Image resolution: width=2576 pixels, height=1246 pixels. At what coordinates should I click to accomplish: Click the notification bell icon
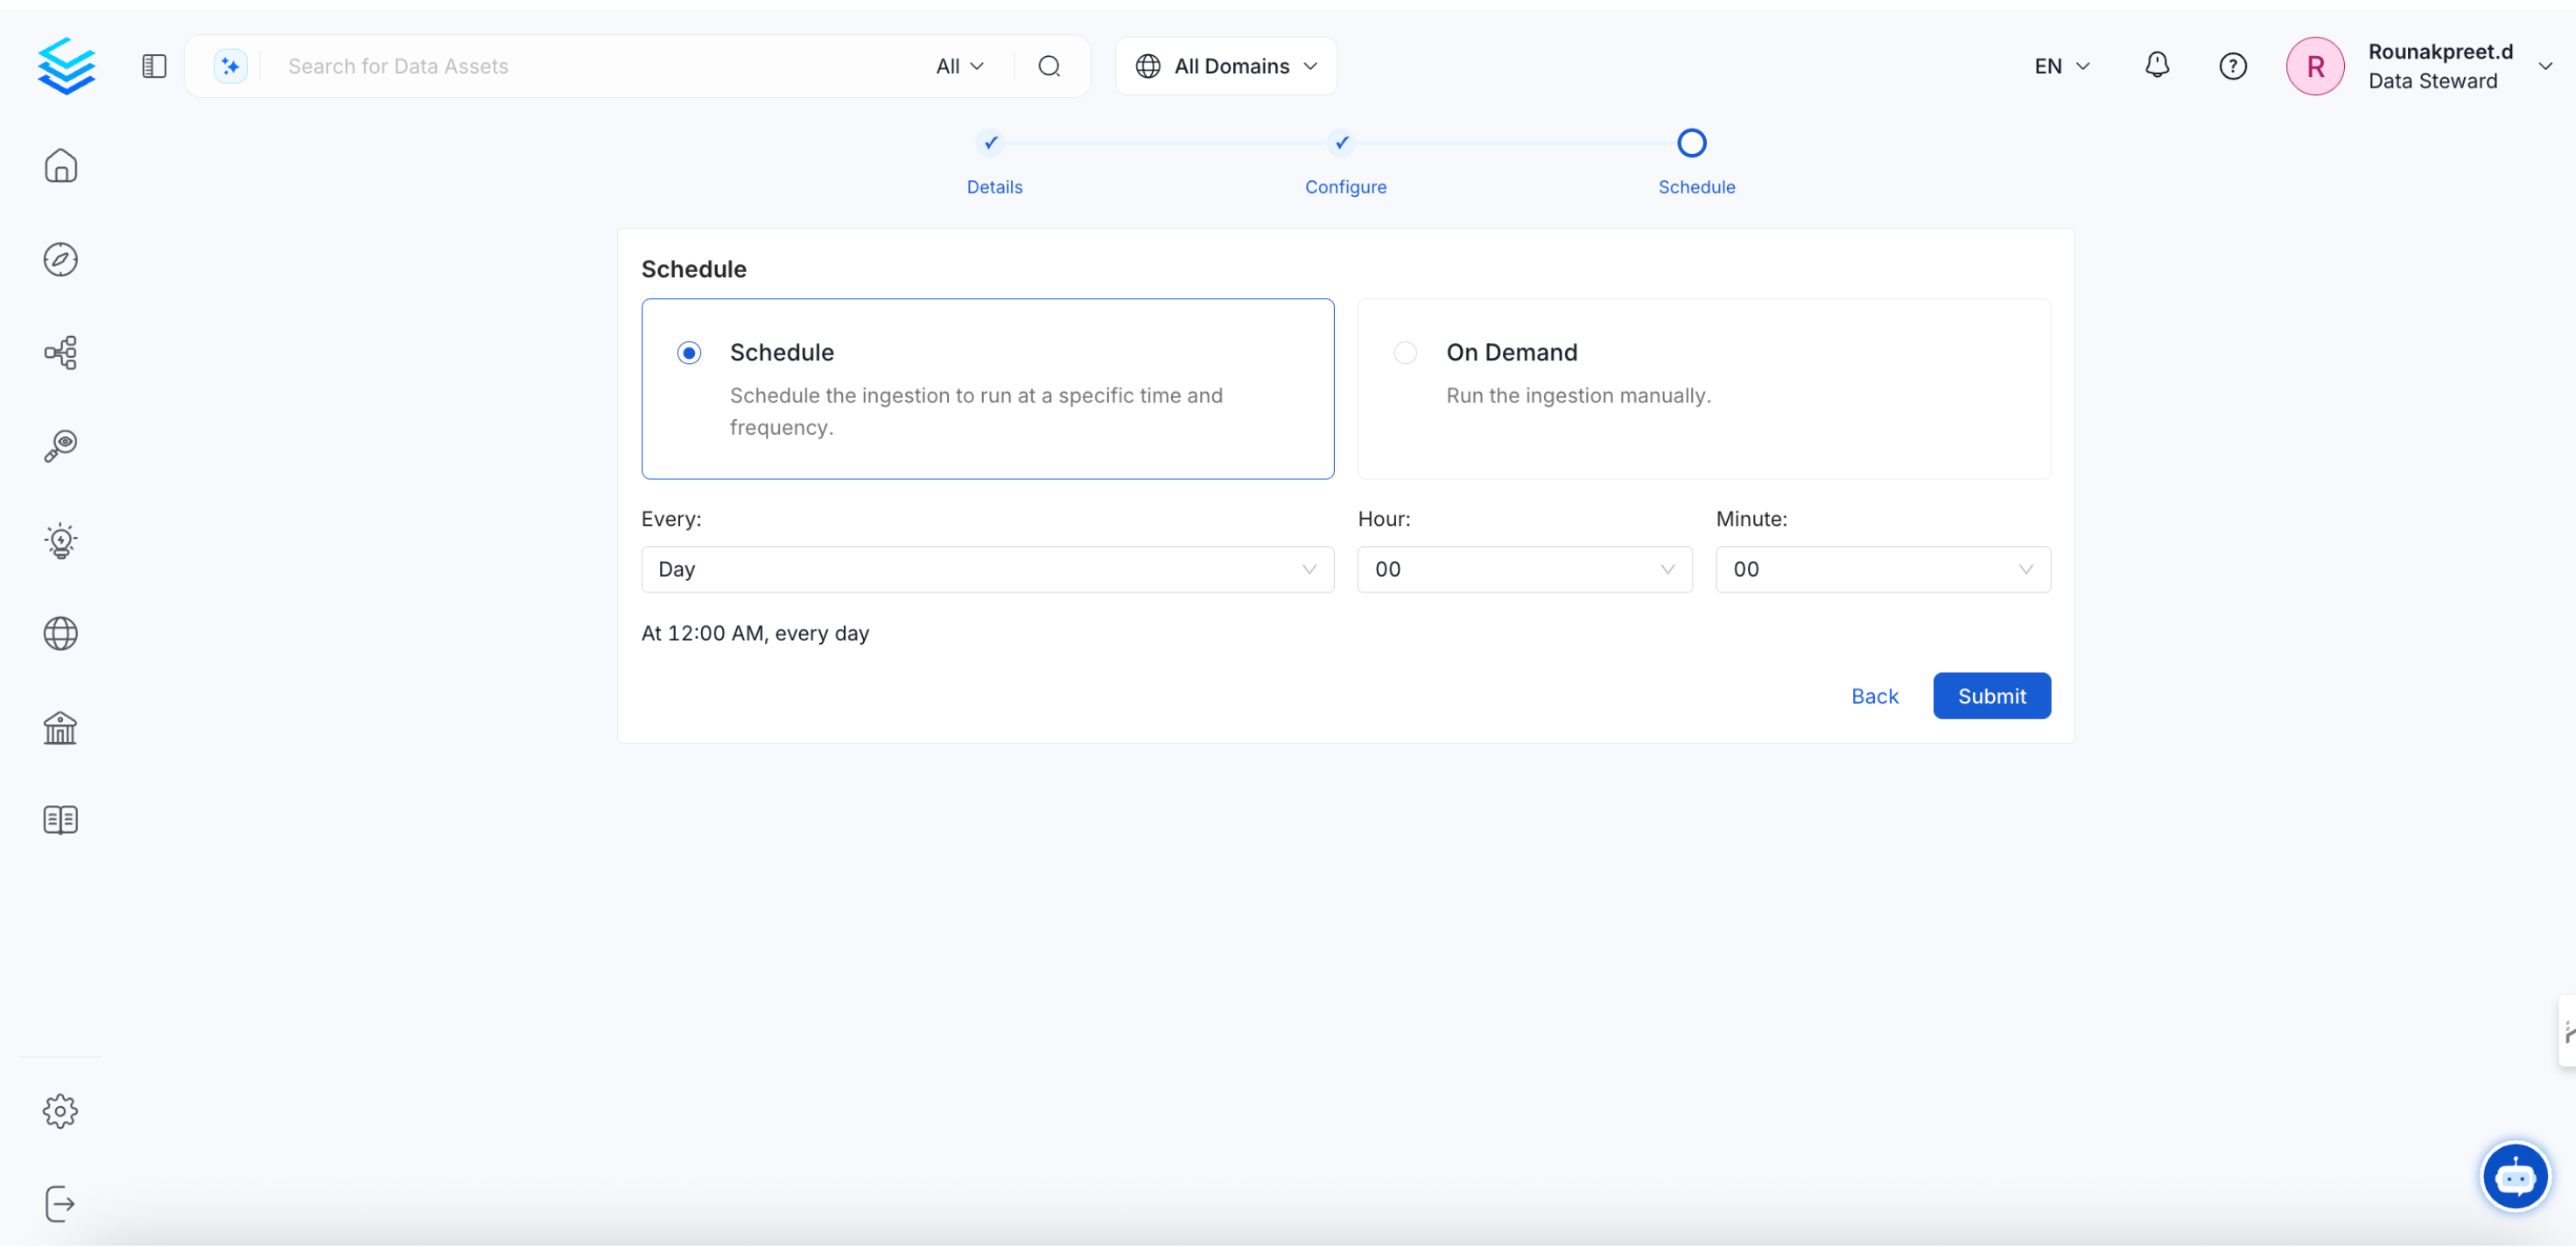[2156, 66]
